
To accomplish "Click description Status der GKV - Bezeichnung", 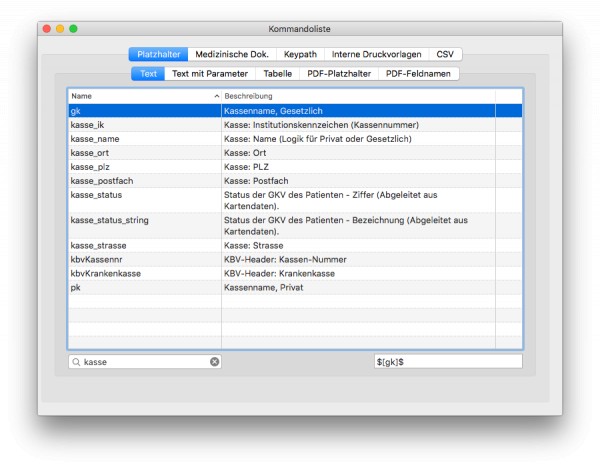I will (346, 226).
